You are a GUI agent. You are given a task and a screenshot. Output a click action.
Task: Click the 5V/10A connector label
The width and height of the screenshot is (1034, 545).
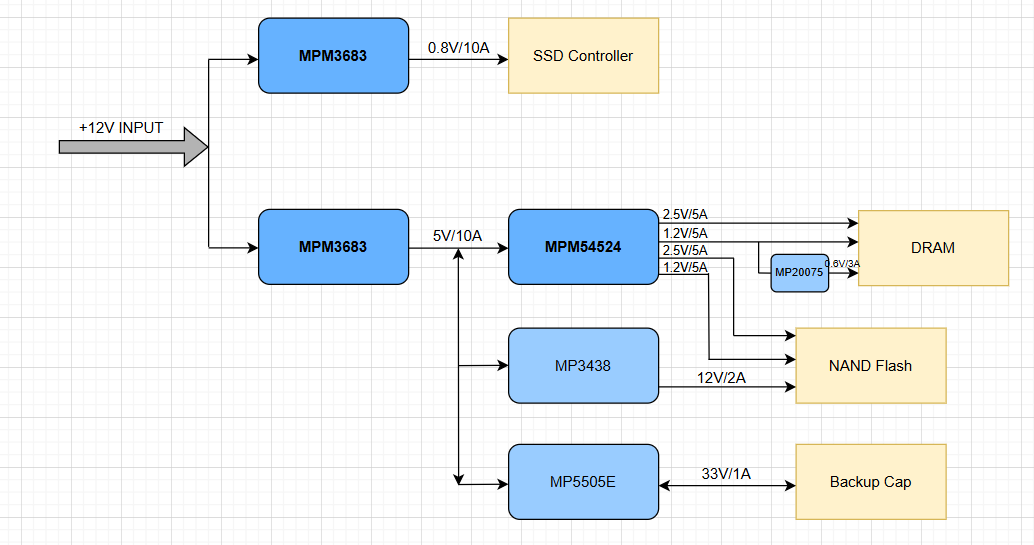pyautogui.click(x=457, y=236)
